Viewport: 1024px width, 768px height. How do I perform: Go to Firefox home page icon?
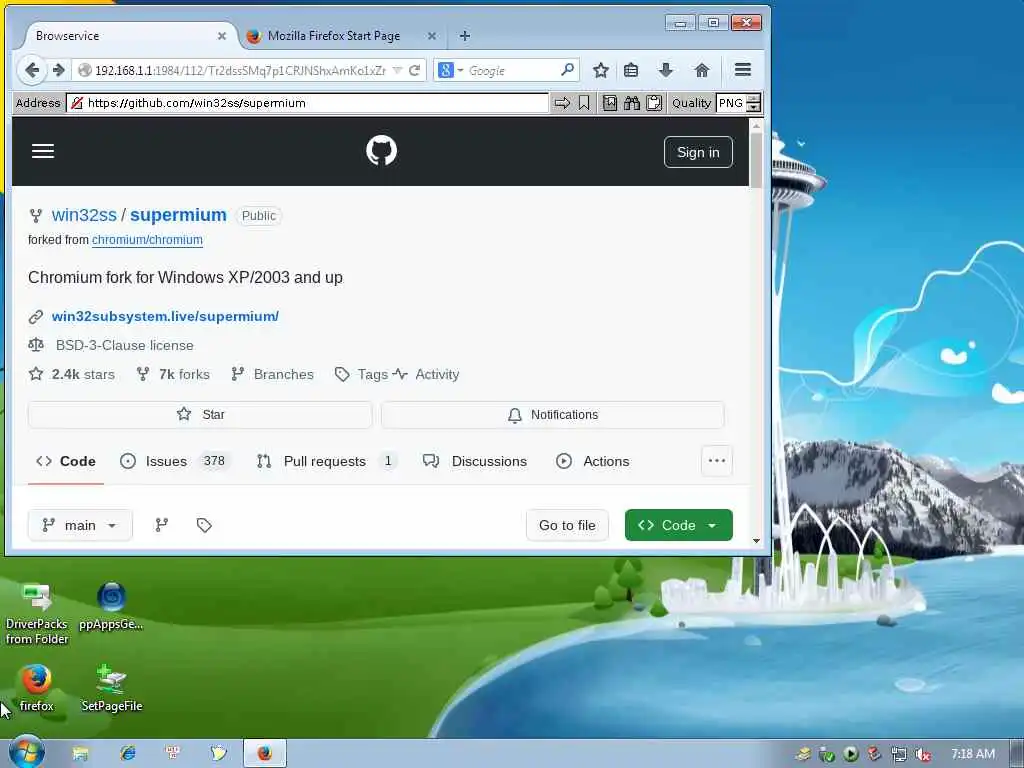pos(701,70)
